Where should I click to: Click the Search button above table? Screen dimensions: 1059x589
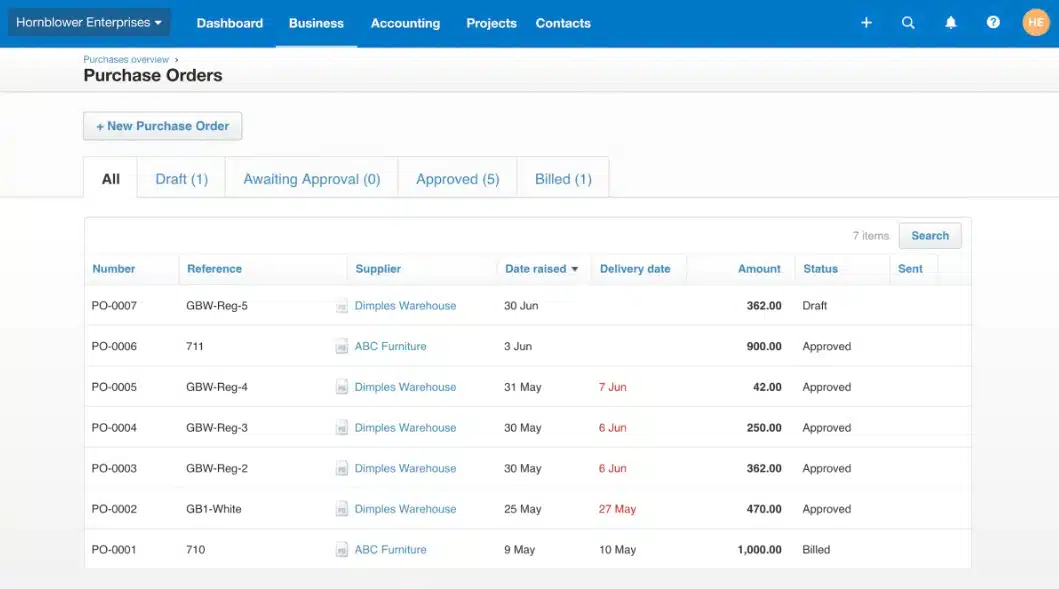point(930,236)
